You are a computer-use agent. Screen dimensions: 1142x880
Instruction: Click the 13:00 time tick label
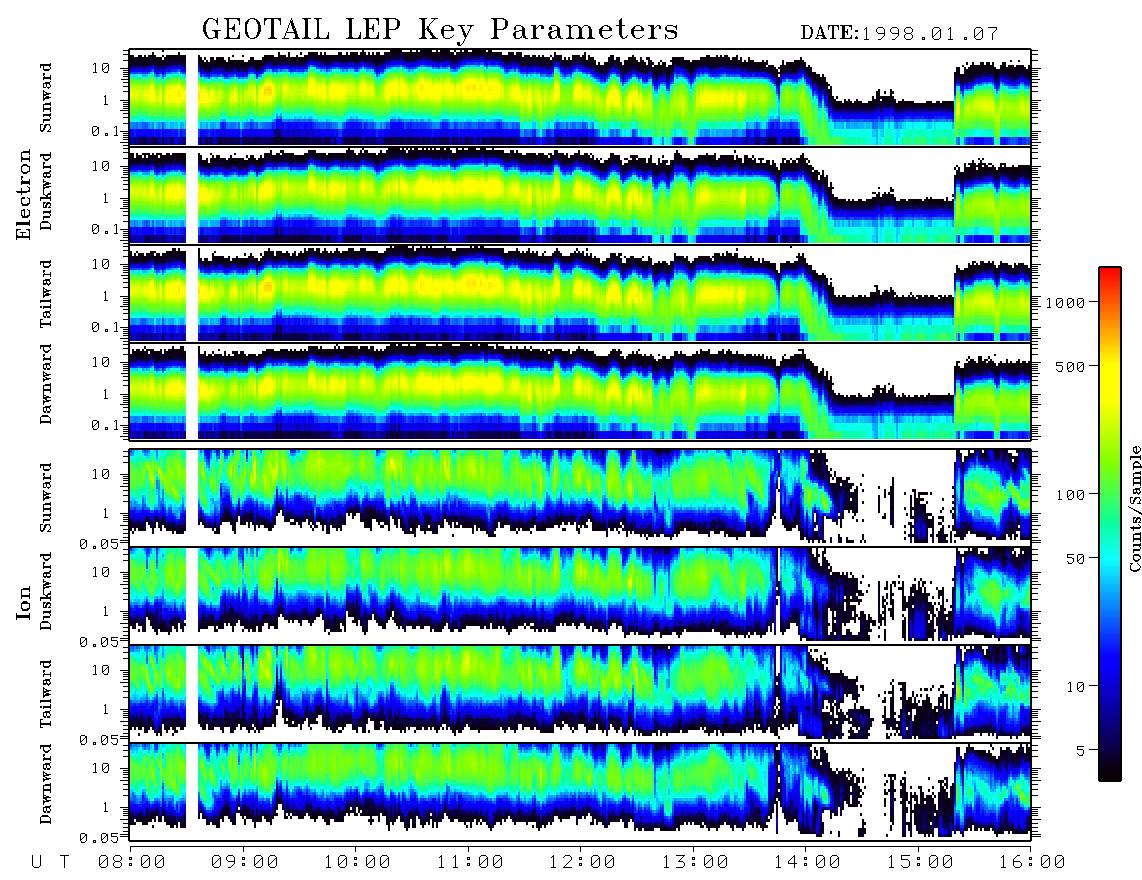click(695, 863)
